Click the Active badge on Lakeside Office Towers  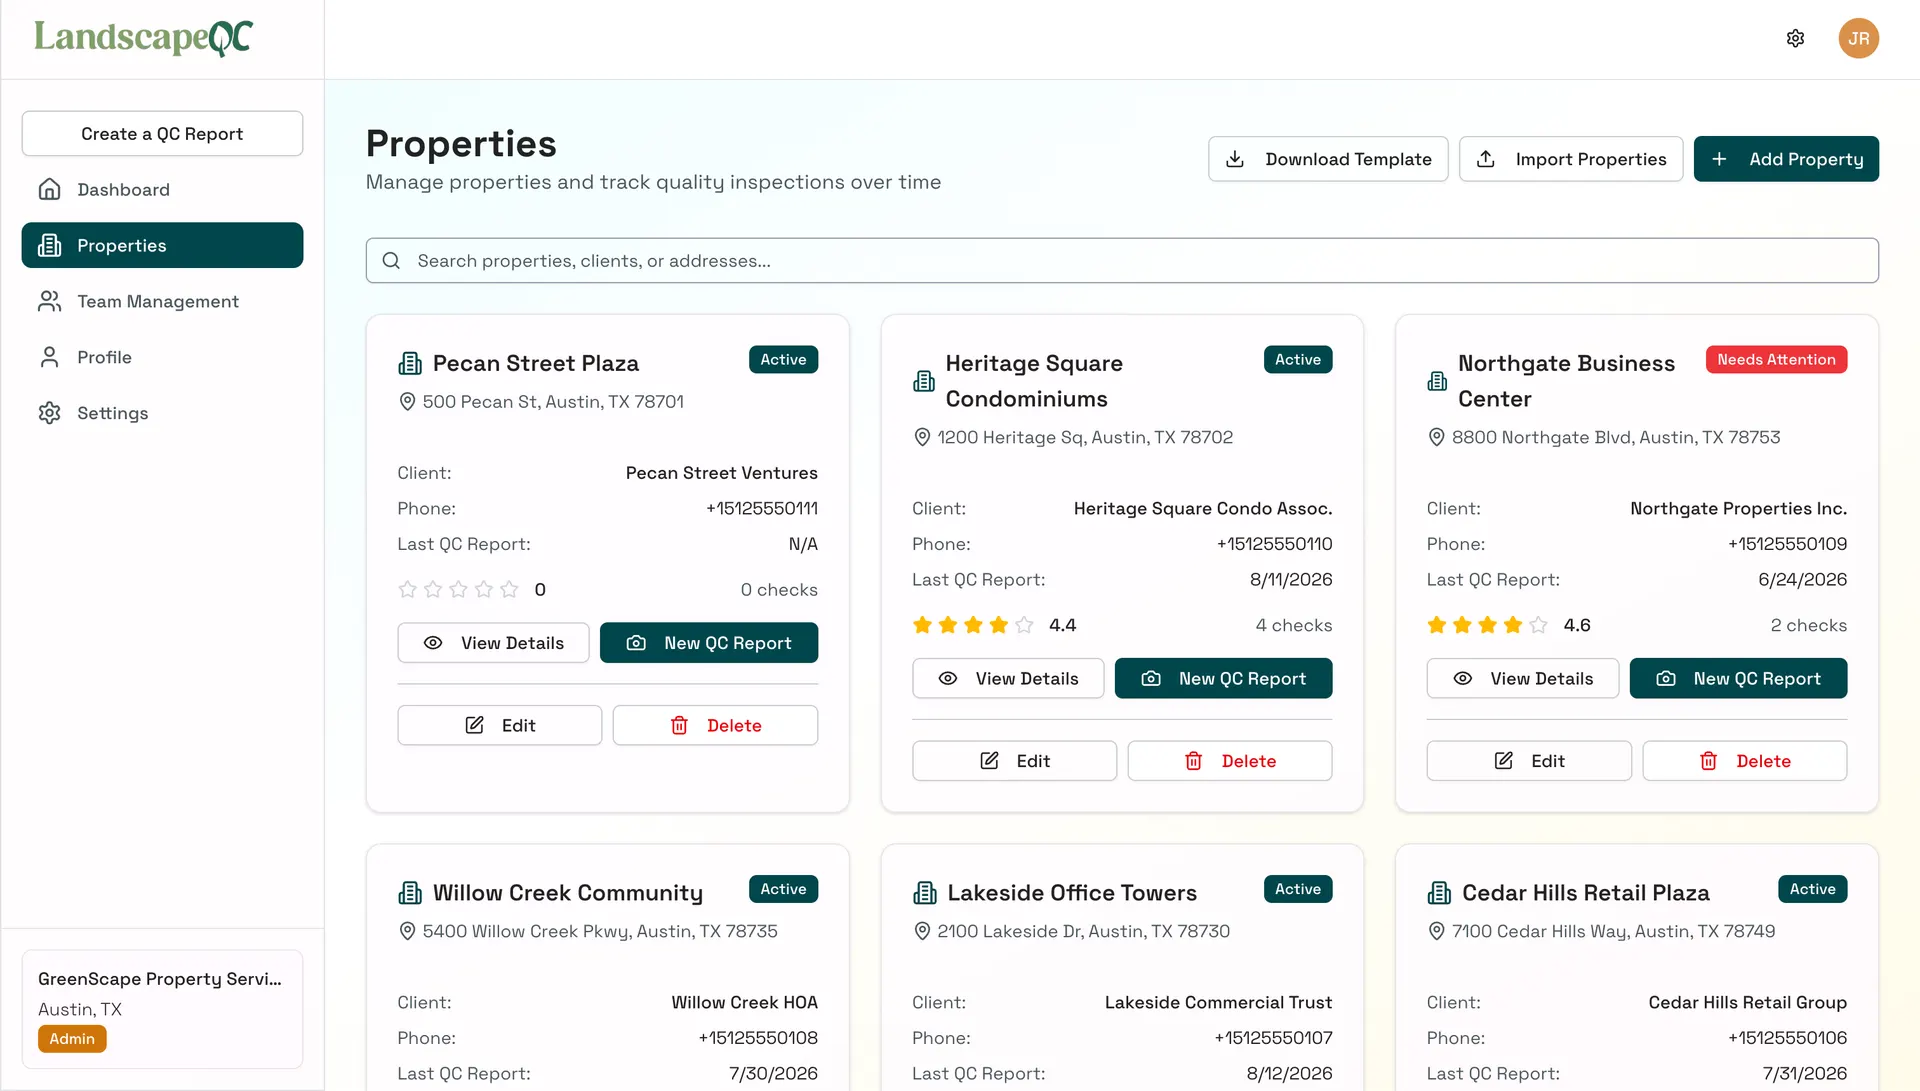point(1298,890)
